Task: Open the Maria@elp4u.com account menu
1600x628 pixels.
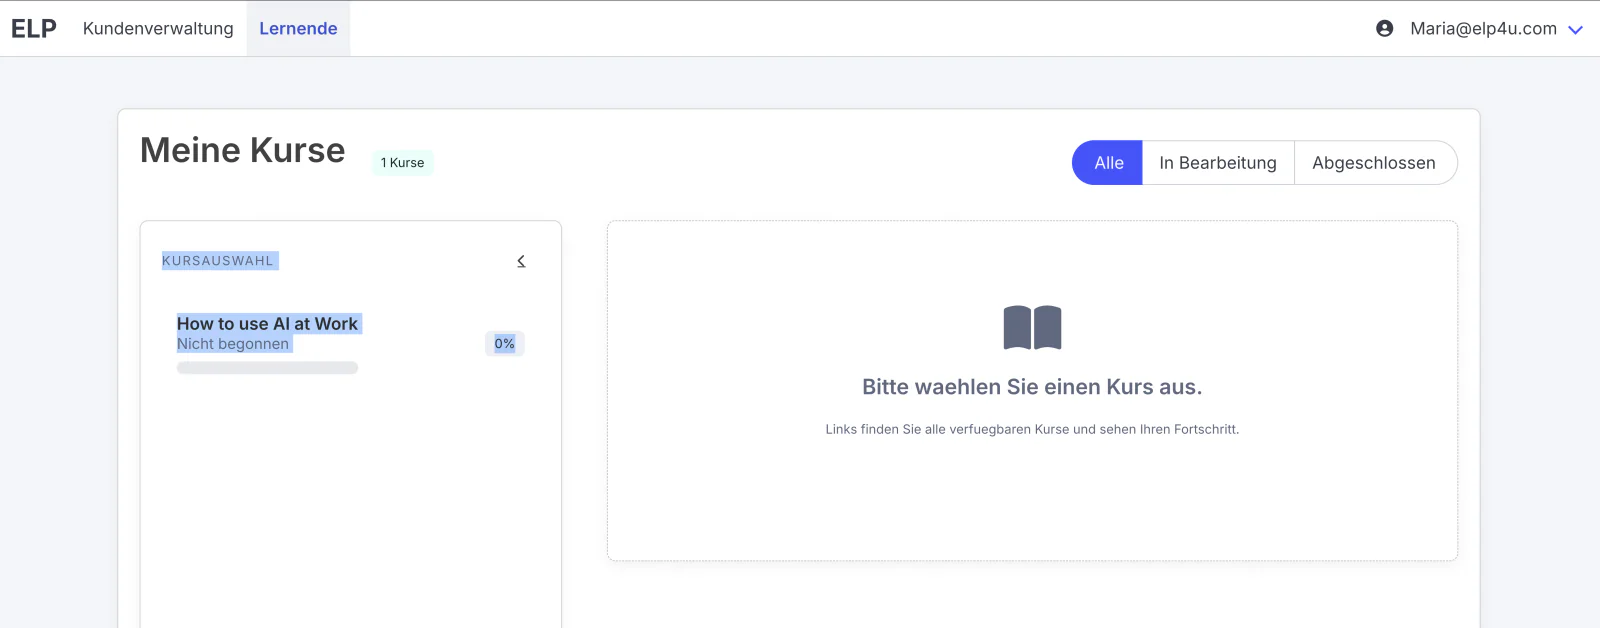Action: [x=1483, y=29]
